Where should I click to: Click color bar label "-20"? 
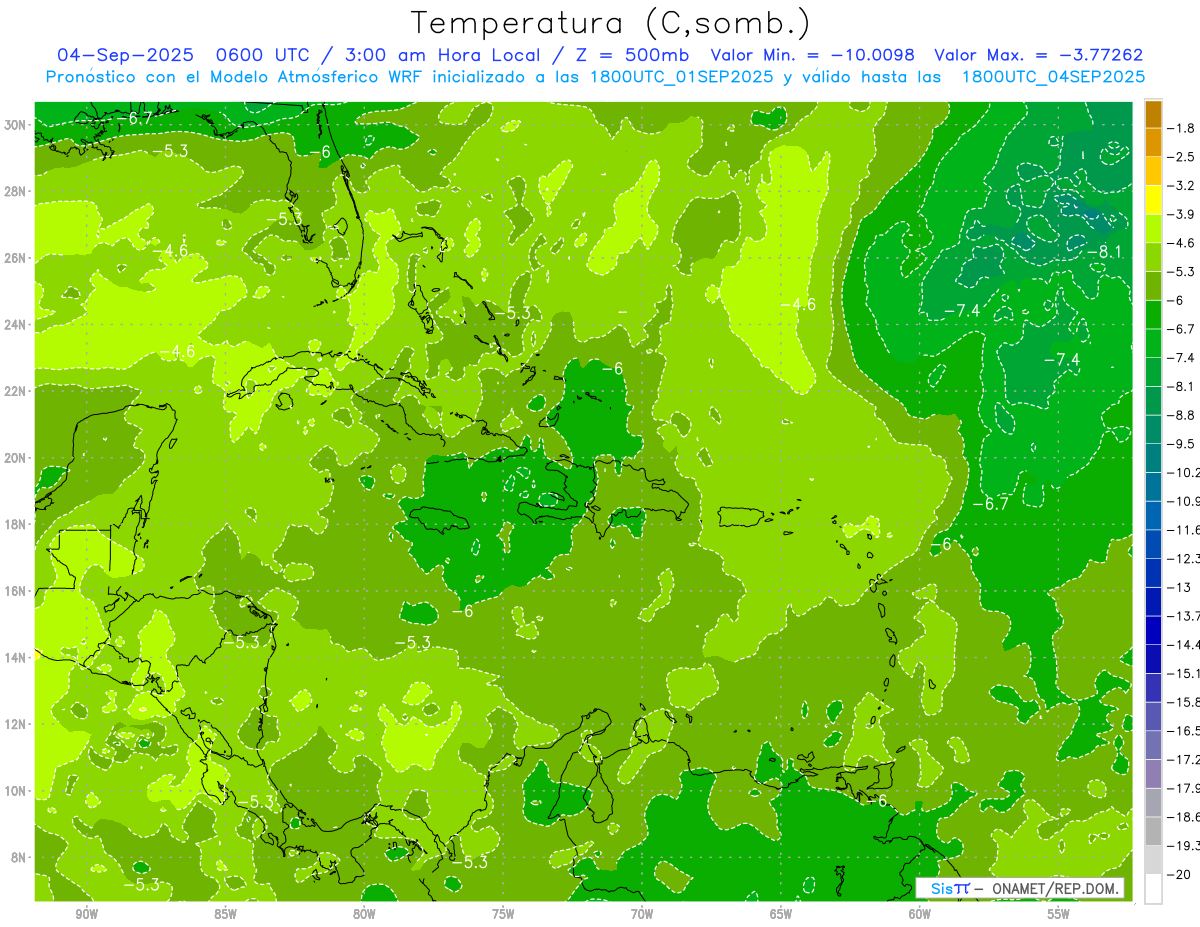(1181, 875)
